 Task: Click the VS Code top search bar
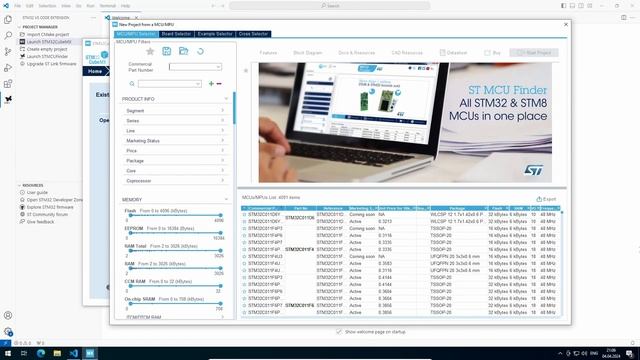(330, 6)
